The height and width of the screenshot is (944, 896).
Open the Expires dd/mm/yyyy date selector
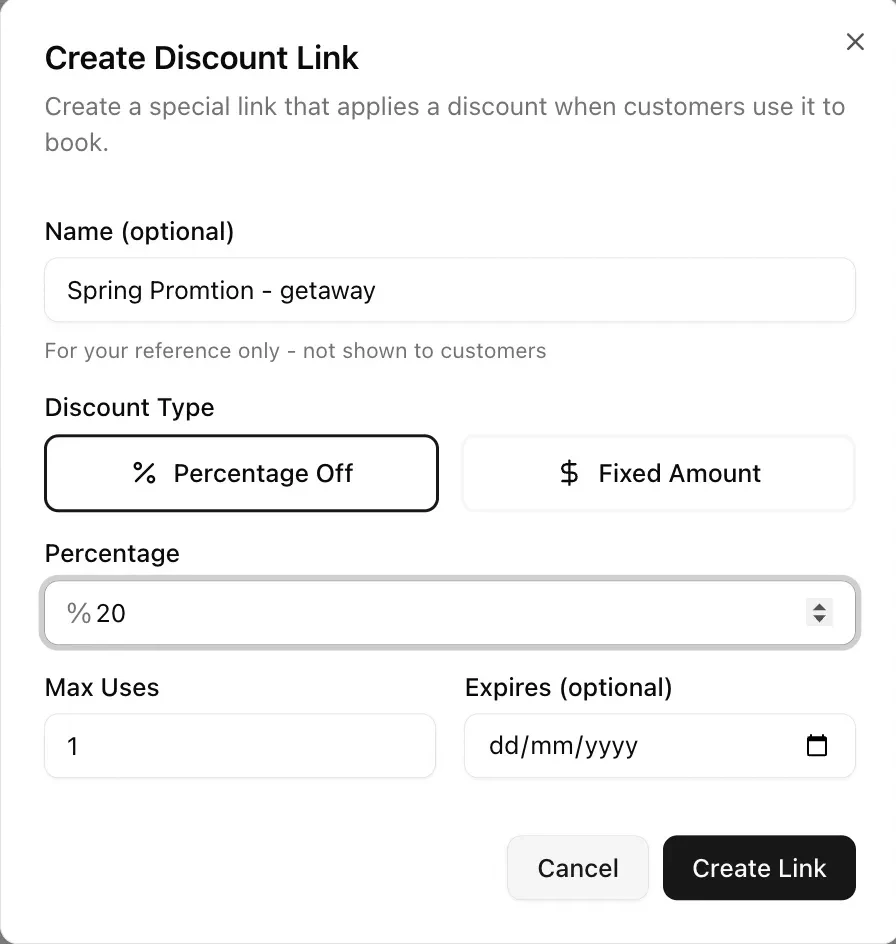660,745
